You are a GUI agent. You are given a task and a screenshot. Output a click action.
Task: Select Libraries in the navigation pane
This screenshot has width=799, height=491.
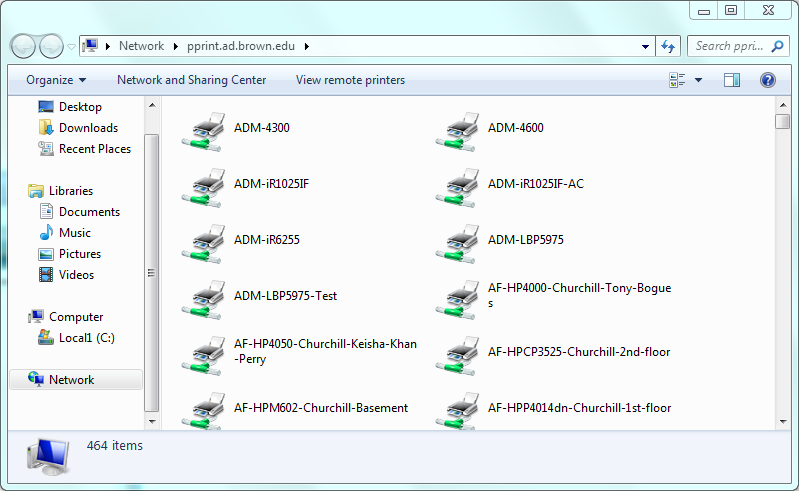[x=61, y=191]
